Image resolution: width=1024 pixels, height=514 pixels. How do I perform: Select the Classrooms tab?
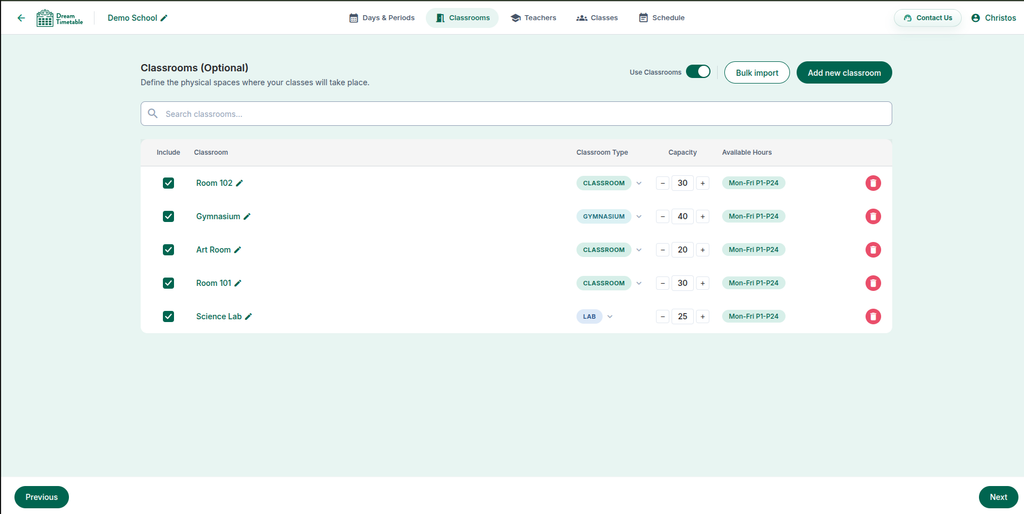462,18
